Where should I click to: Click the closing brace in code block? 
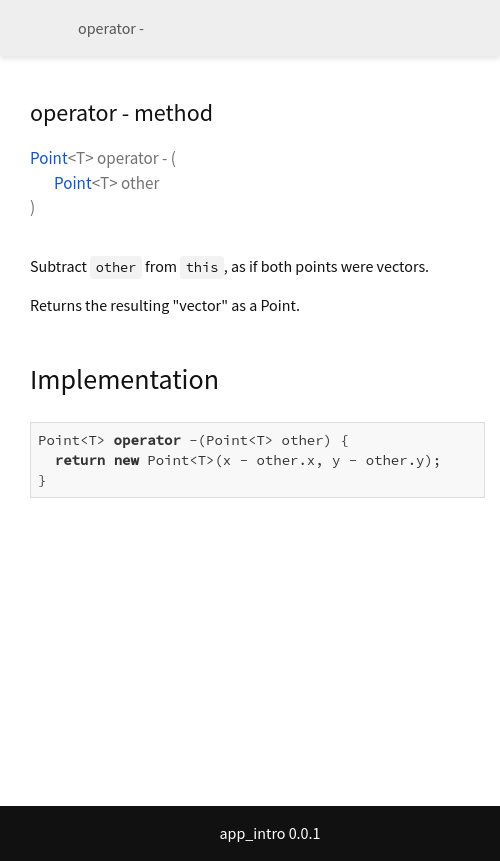point(42,480)
